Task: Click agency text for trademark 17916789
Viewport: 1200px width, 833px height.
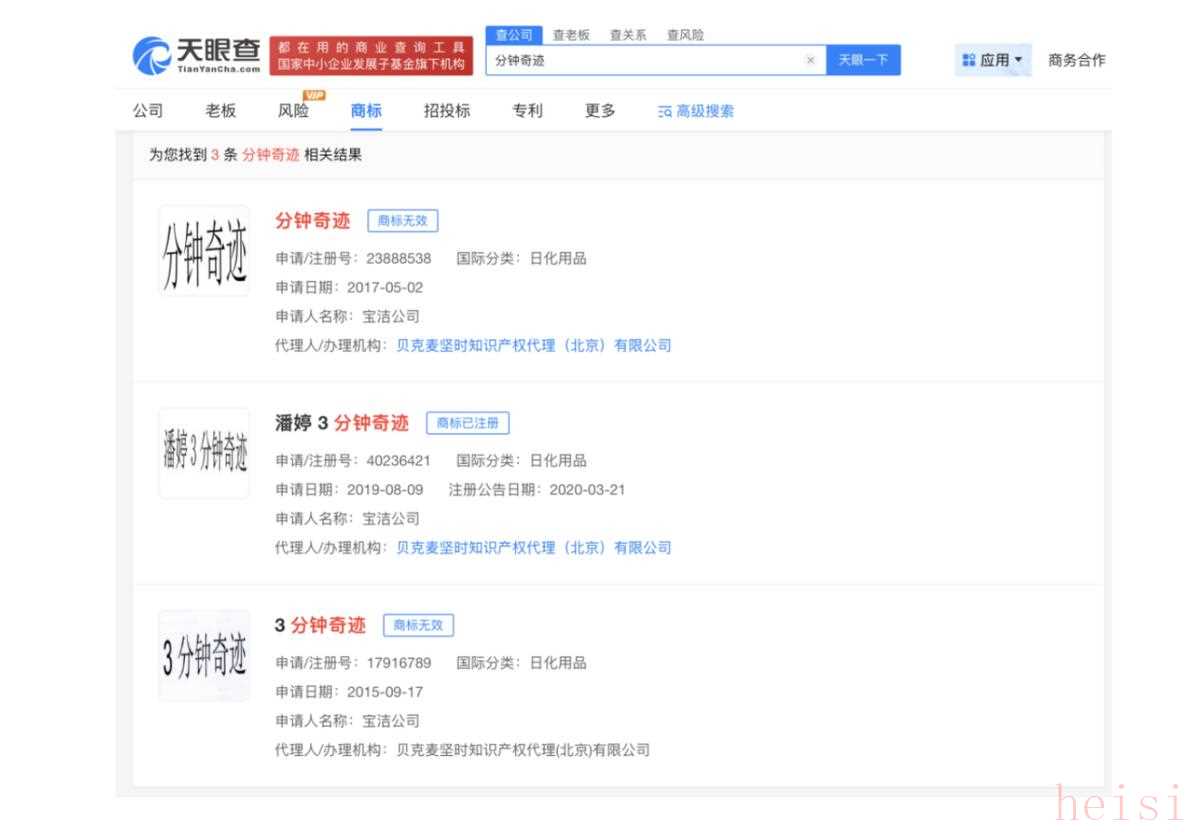Action: click(x=523, y=750)
